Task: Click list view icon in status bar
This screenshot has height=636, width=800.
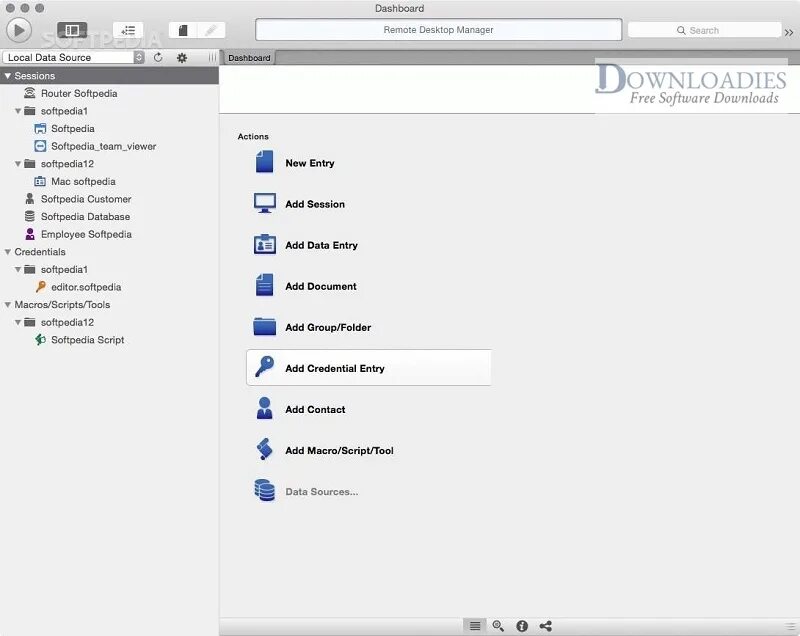Action: (474, 626)
